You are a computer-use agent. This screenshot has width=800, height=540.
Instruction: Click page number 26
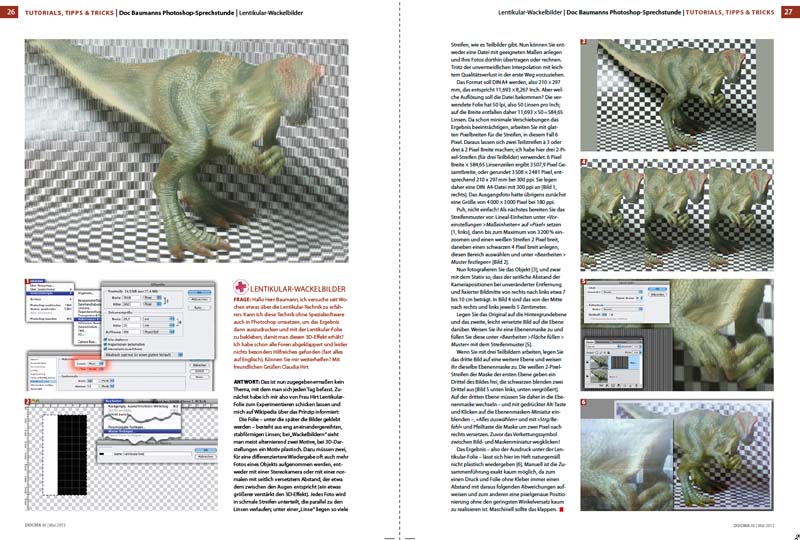tap(10, 12)
